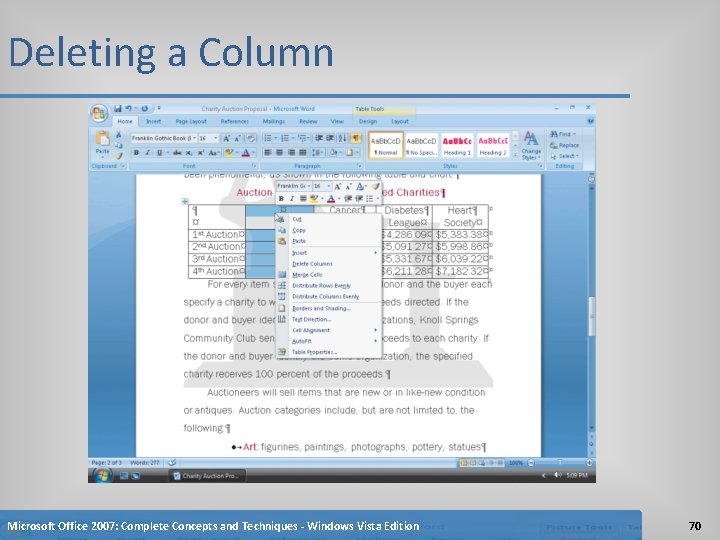Image resolution: width=720 pixels, height=540 pixels.
Task: Toggle Show/Hide paragraph marks button
Action: tap(356, 138)
